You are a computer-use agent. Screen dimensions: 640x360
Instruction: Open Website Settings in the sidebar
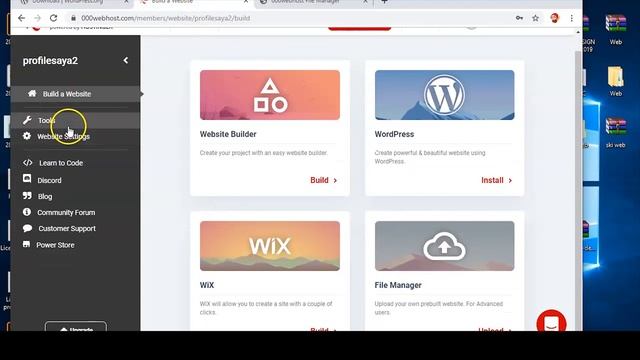tap(63, 136)
